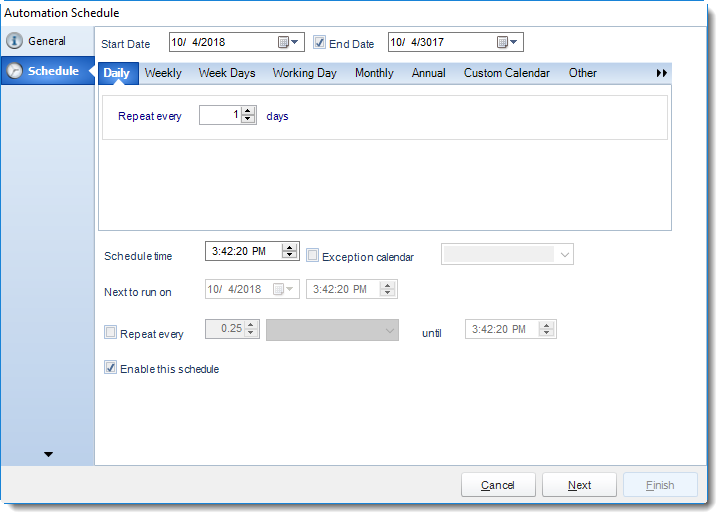723x519 pixels.
Task: Switch to the Monthly tab
Action: 374,73
